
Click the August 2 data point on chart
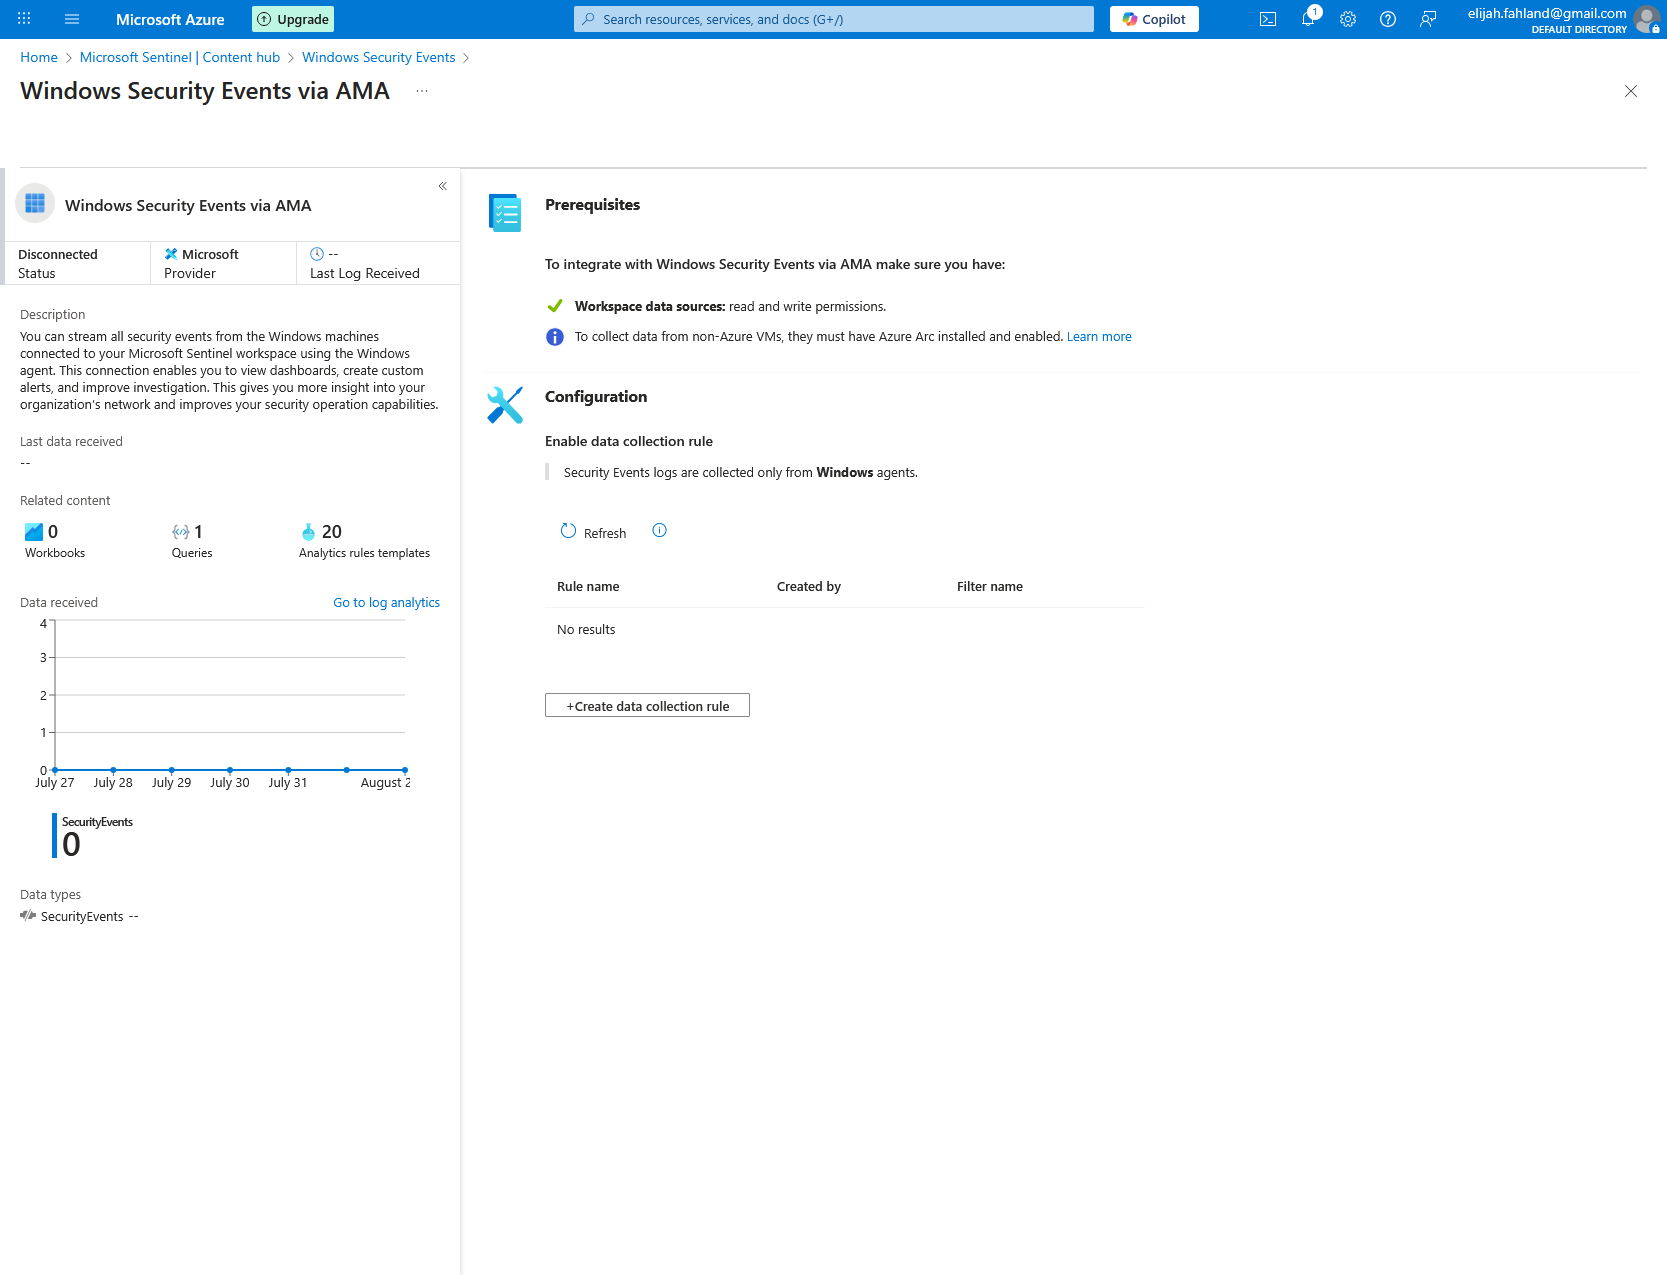[405, 770]
